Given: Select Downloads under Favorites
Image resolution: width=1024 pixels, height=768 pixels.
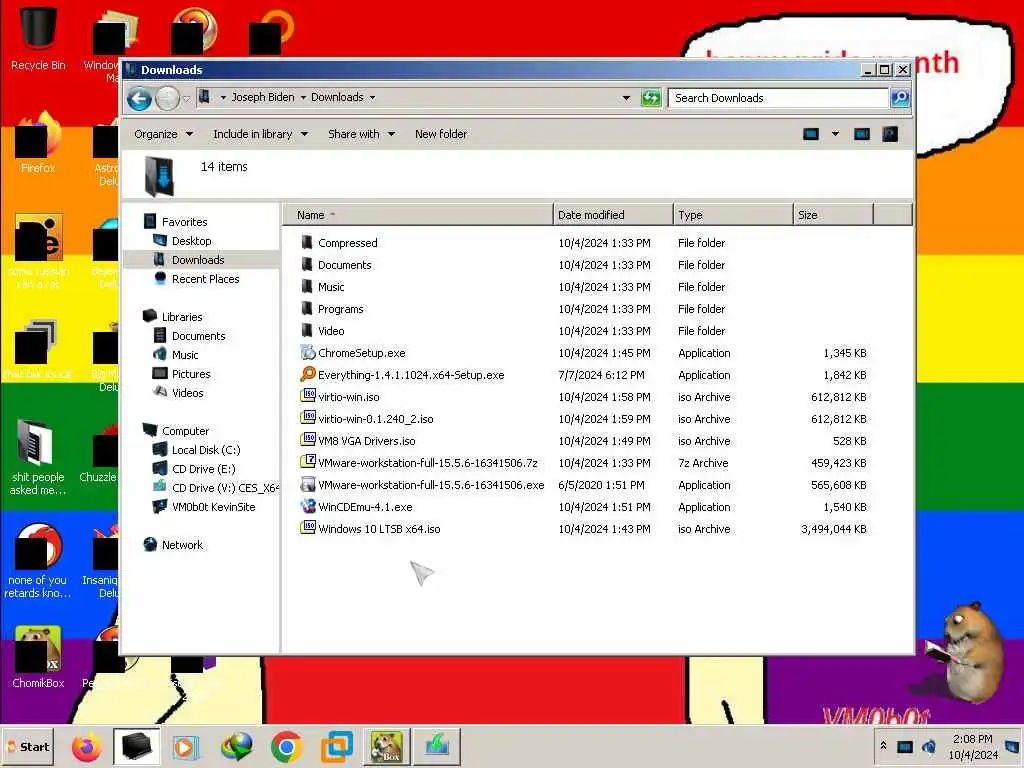Looking at the screenshot, I should pos(198,260).
